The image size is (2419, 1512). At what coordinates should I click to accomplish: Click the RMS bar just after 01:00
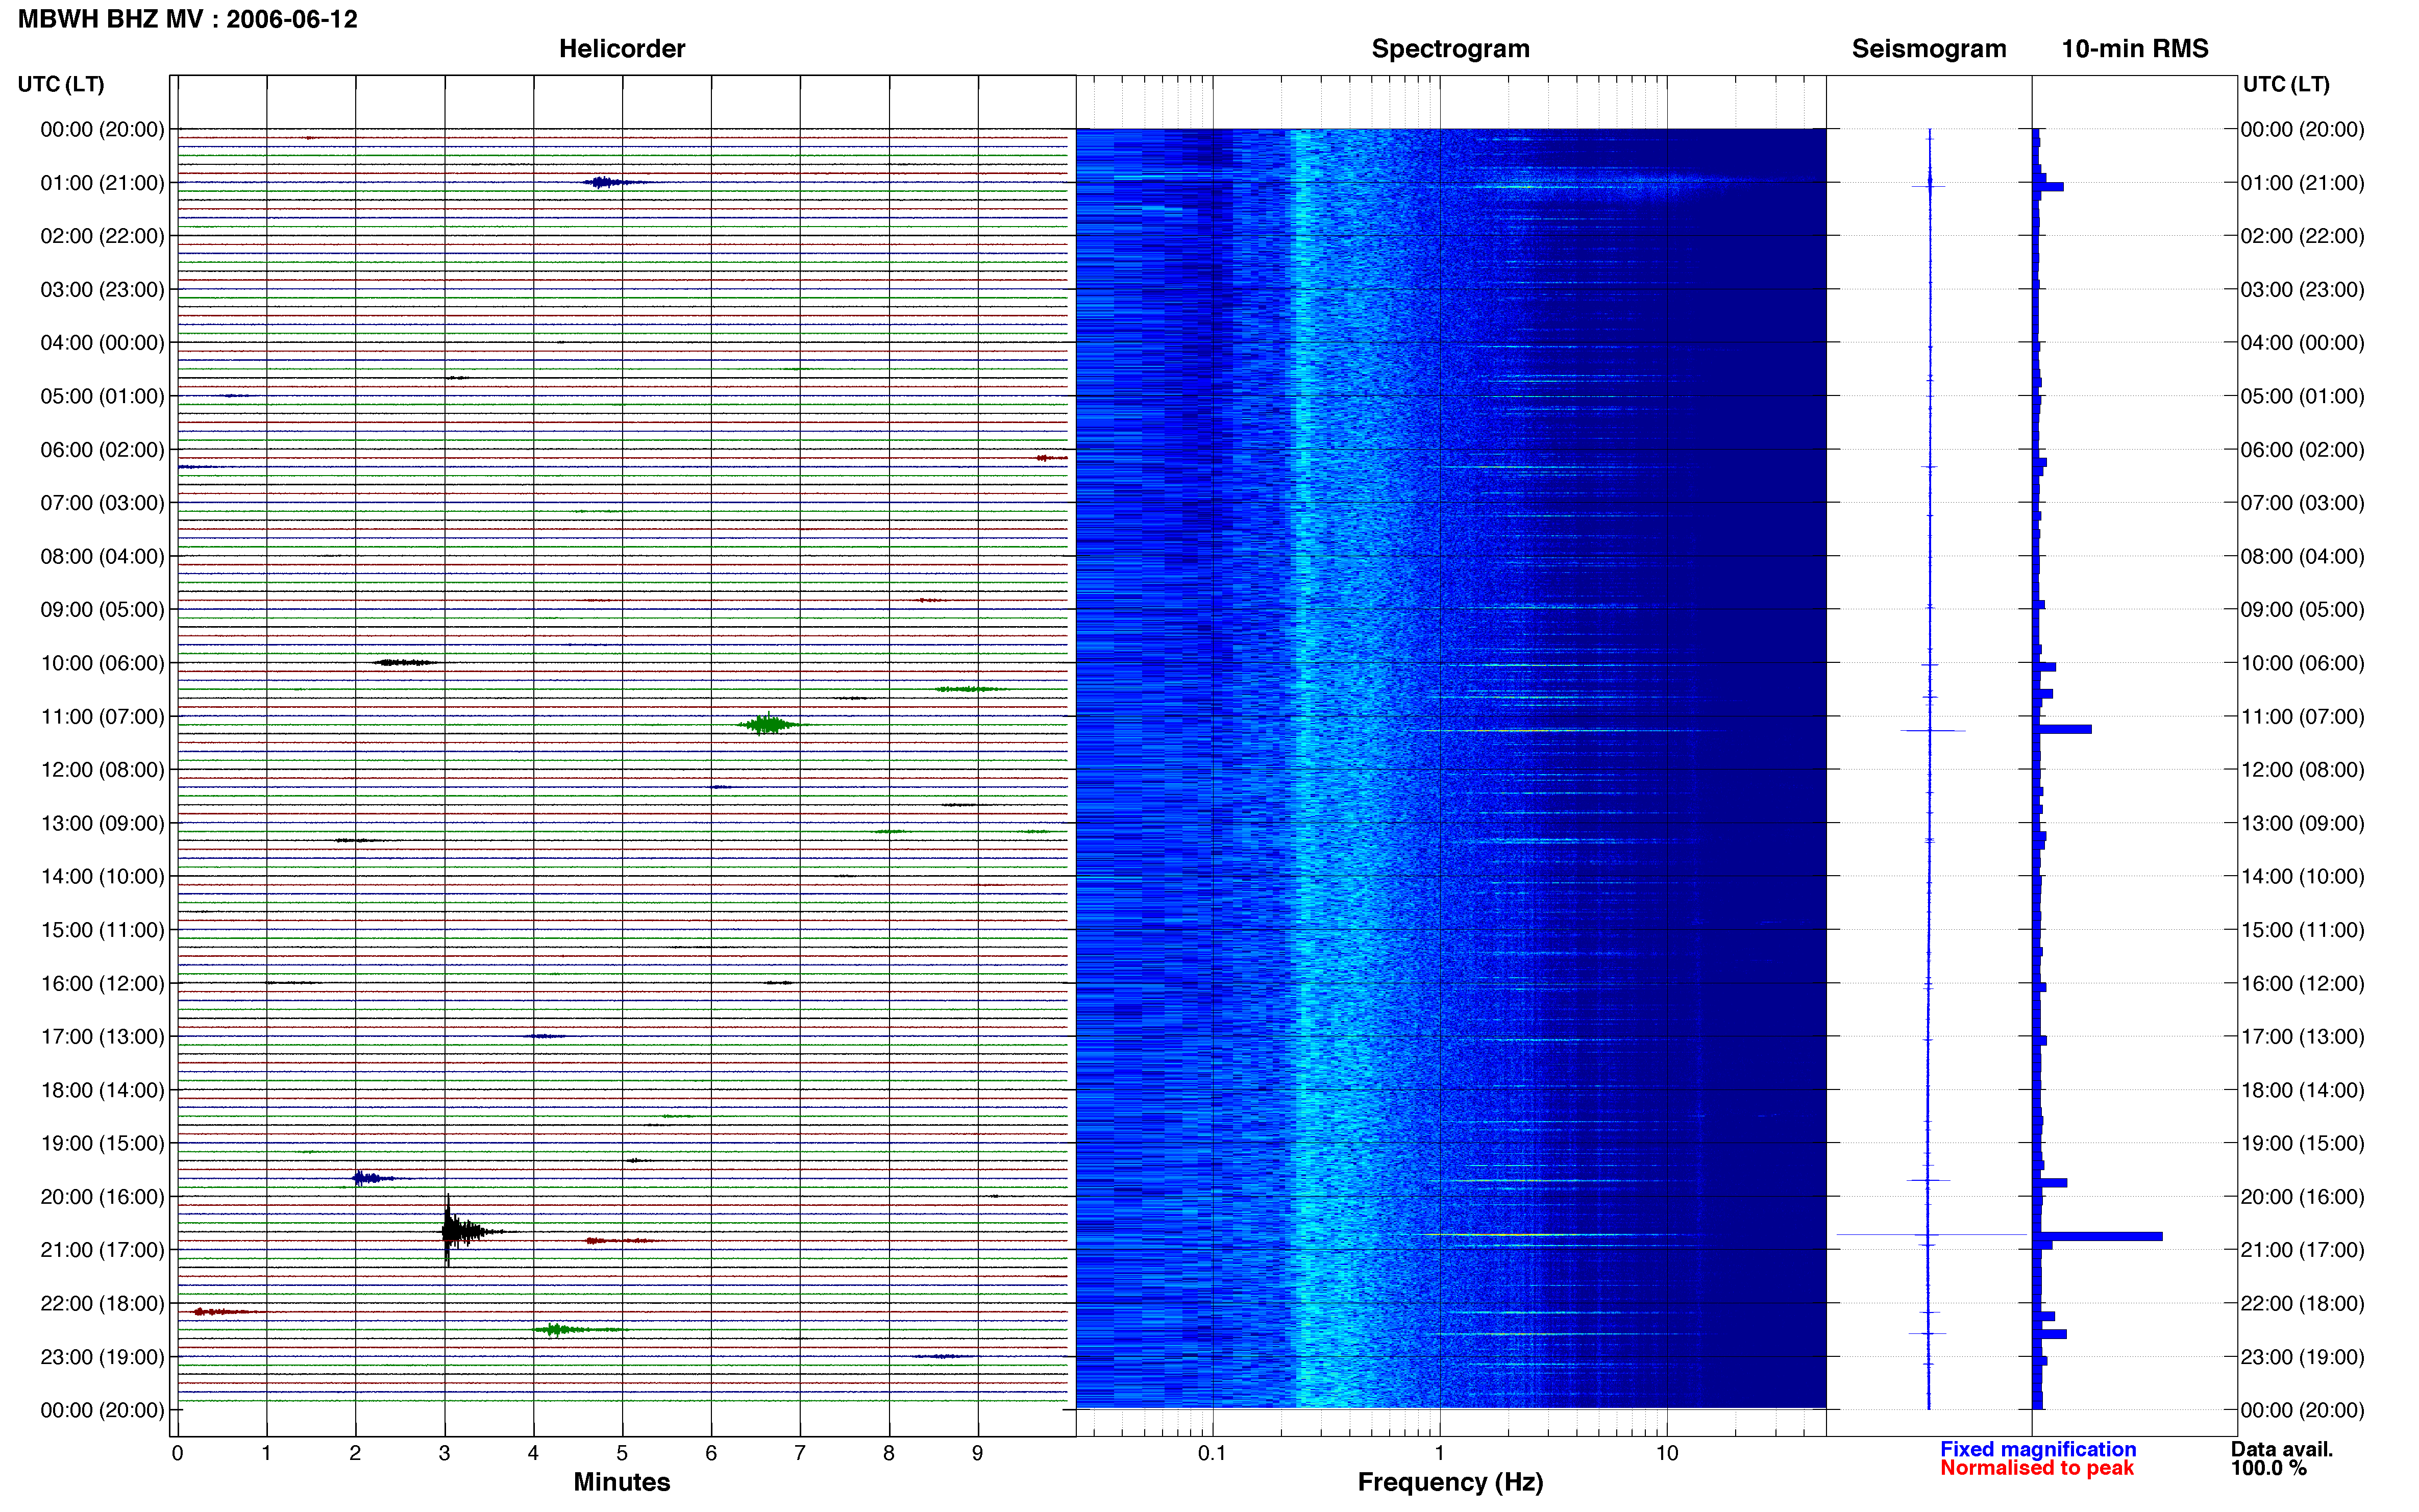(2048, 187)
